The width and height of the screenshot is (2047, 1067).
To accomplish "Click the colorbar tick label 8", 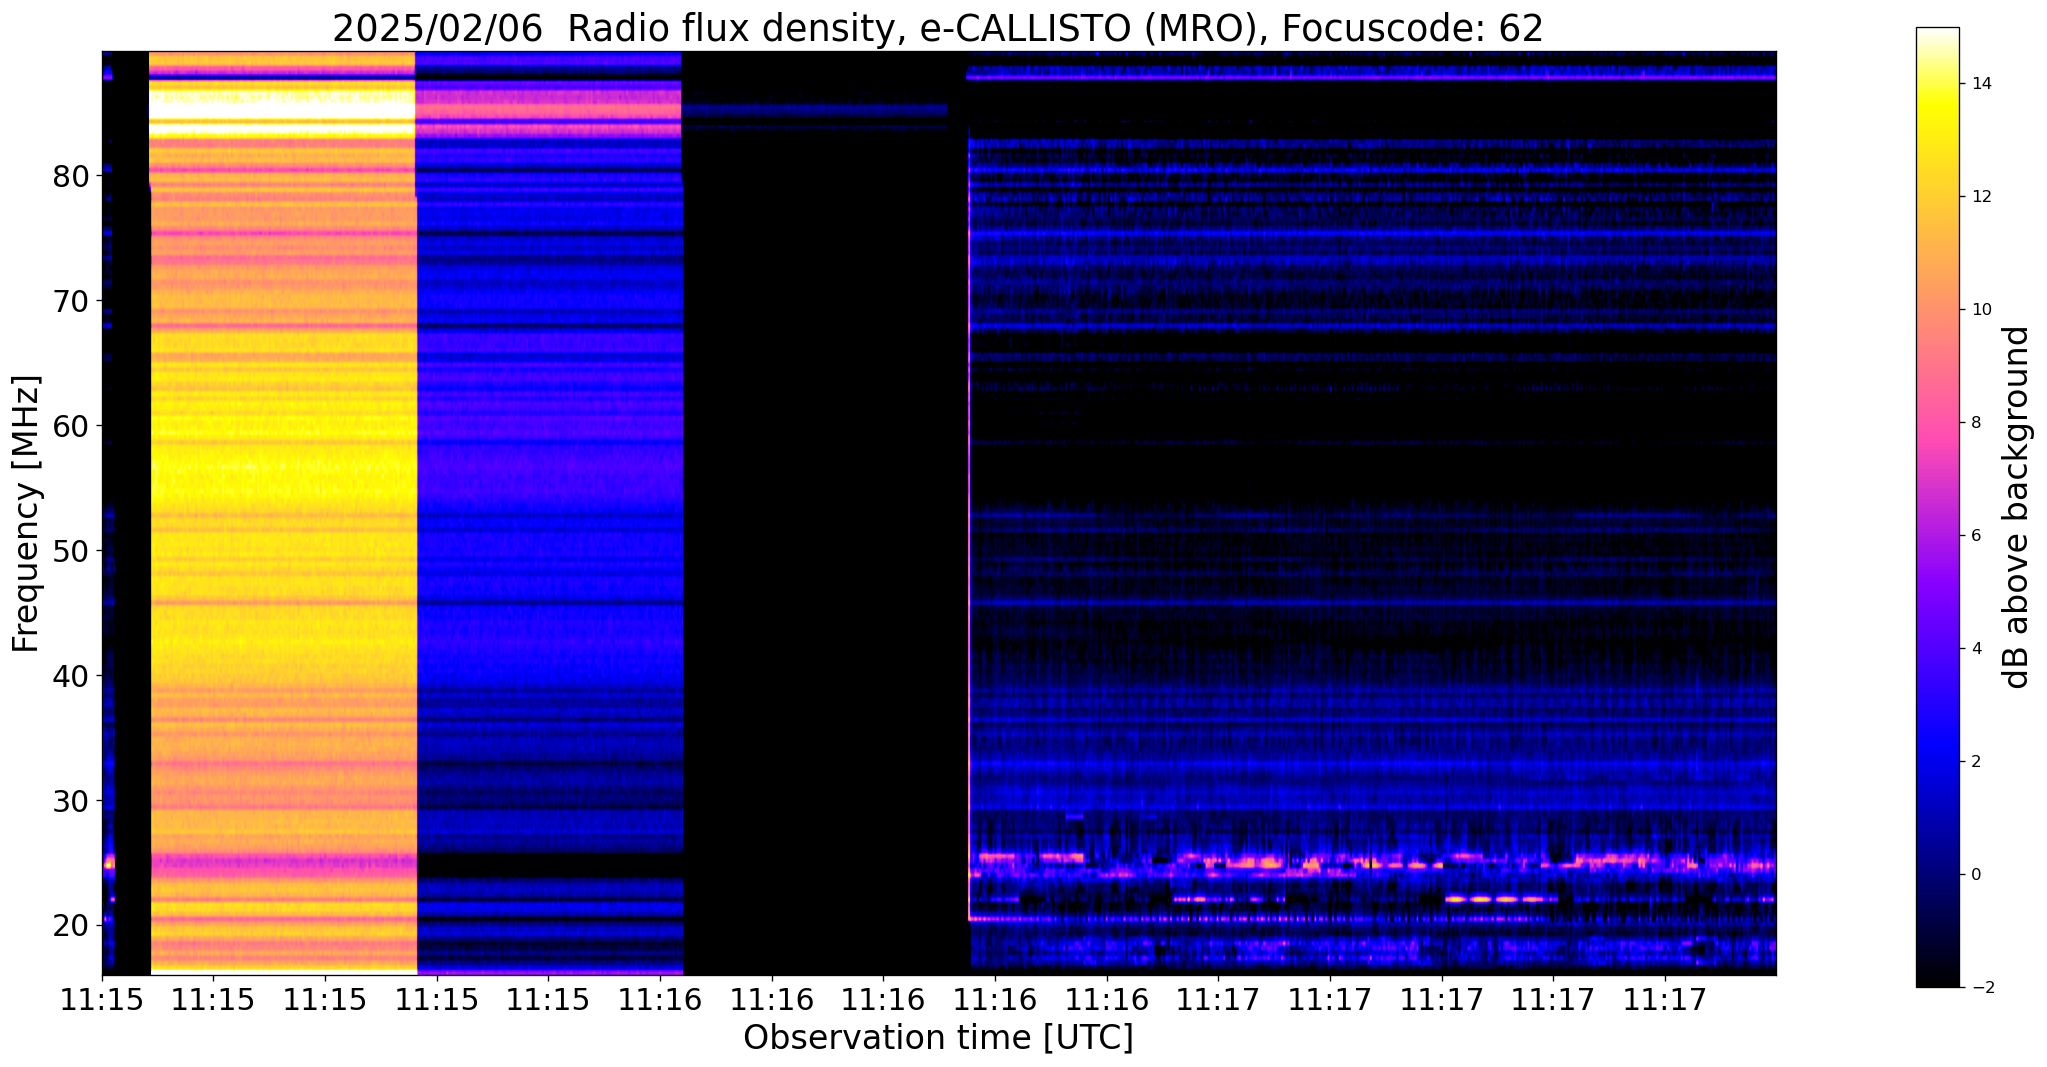I will [1976, 423].
